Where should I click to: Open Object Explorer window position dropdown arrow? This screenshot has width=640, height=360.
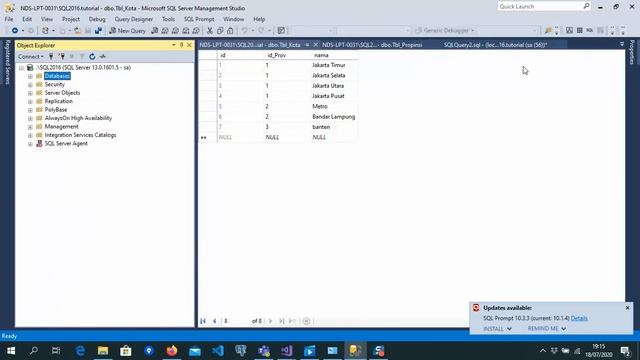pos(174,45)
